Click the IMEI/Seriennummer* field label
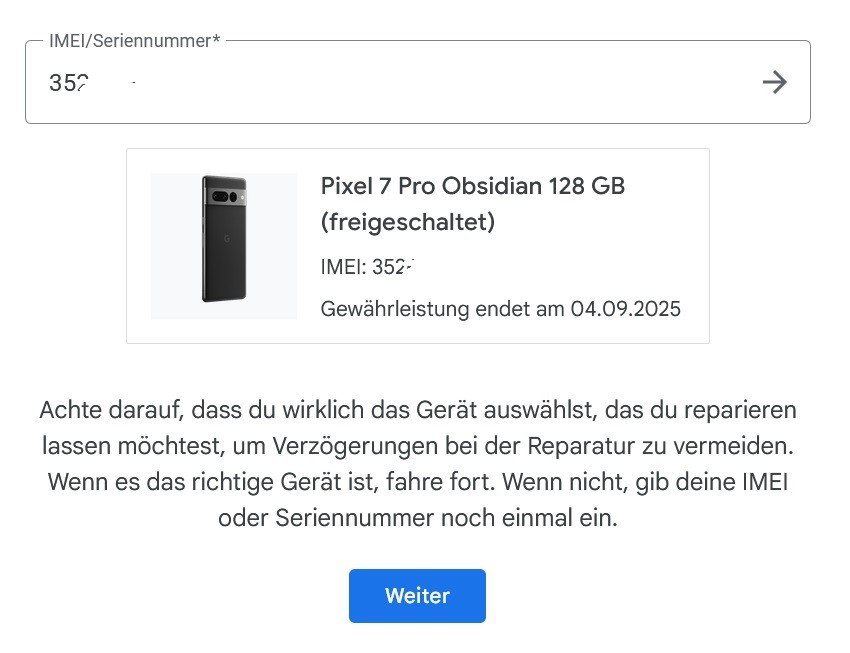 (x=134, y=41)
